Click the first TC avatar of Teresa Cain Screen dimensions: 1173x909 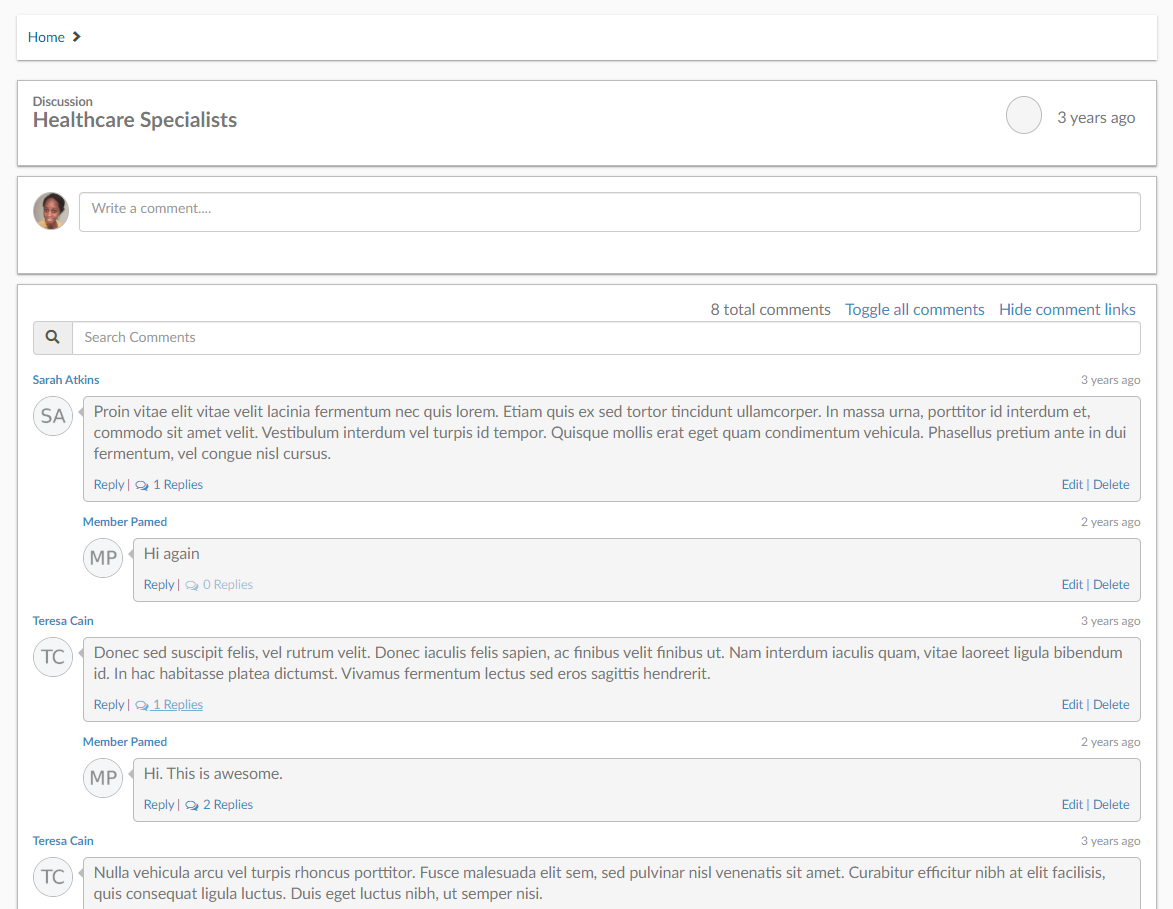coord(53,657)
